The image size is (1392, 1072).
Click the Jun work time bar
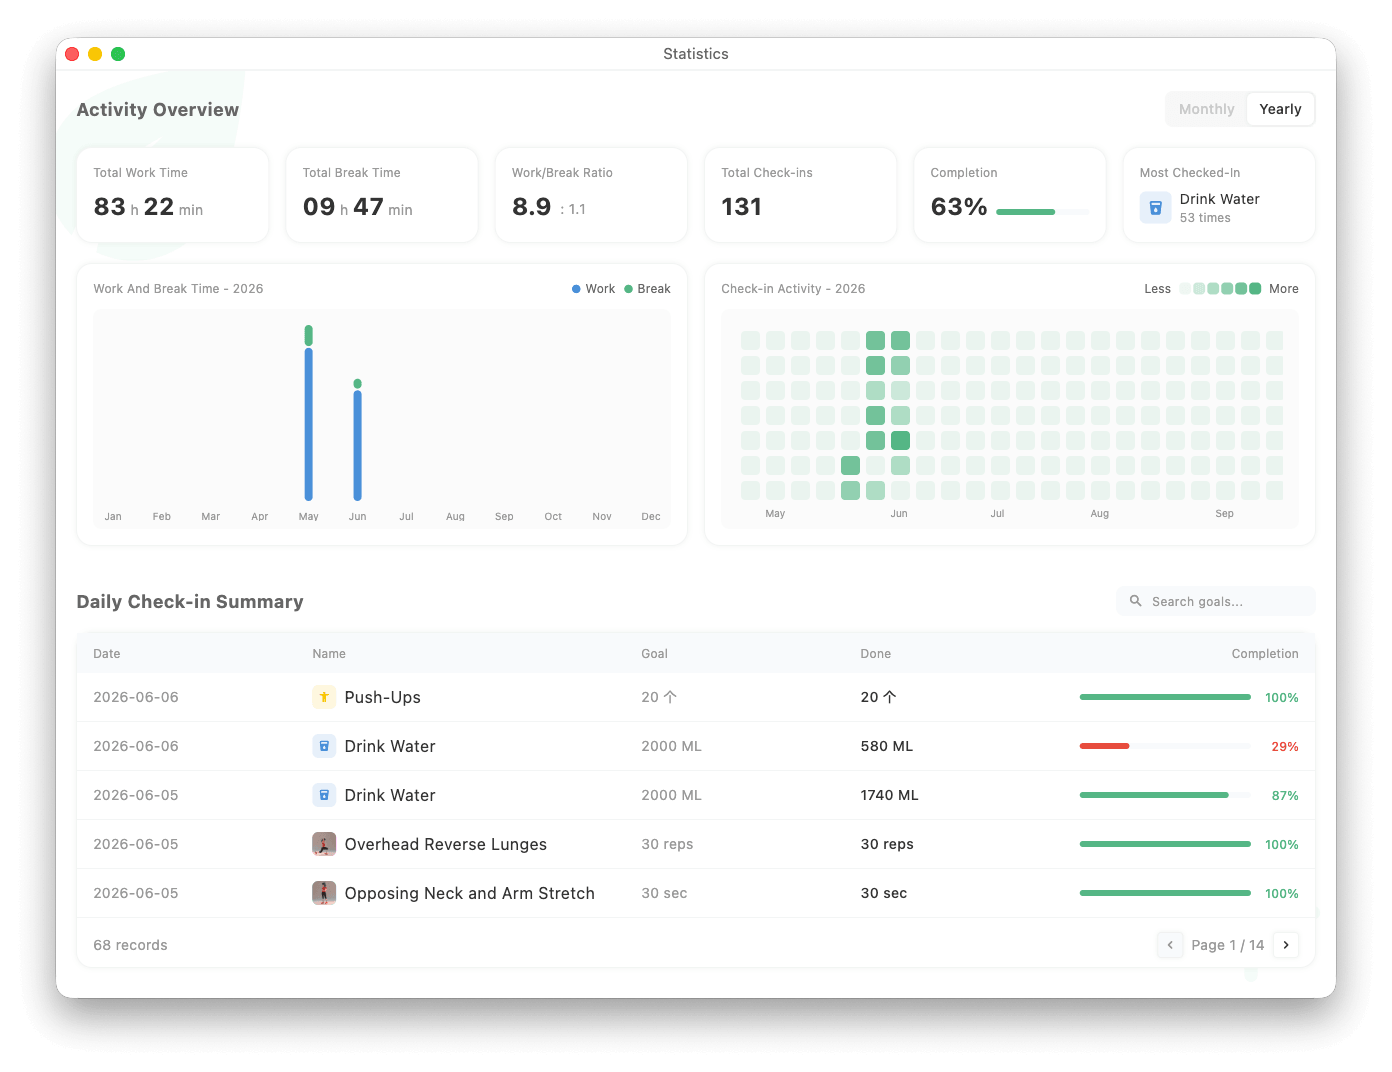tap(358, 445)
